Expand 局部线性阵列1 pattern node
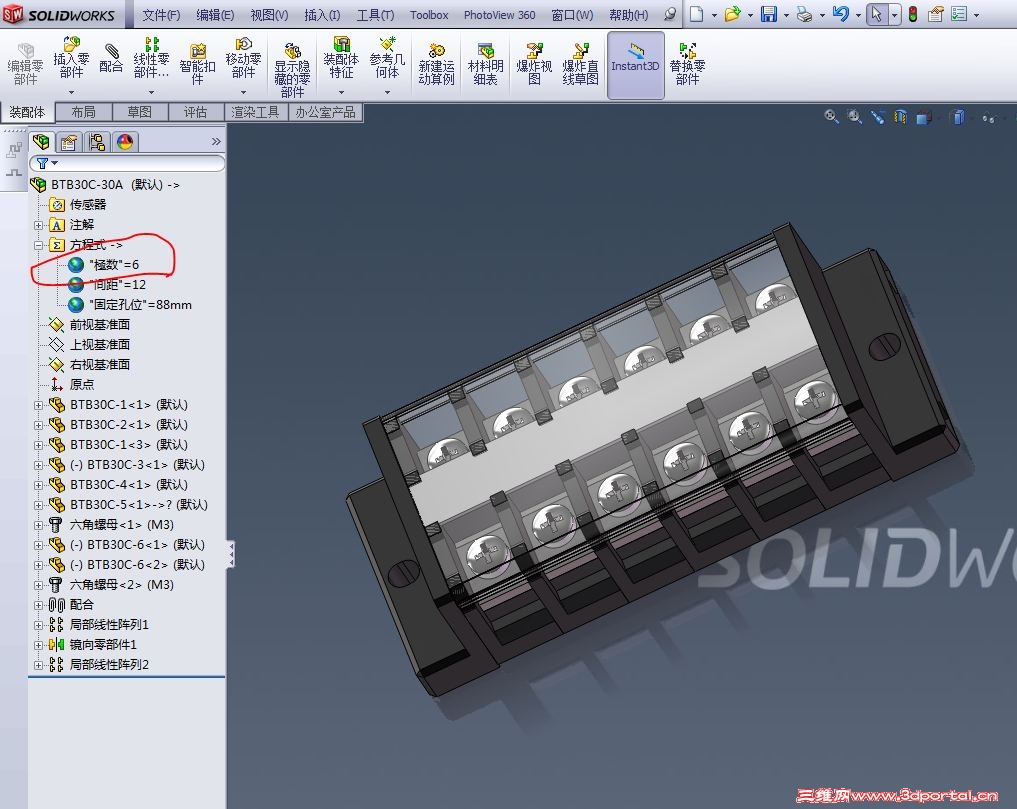This screenshot has width=1017, height=809. pyautogui.click(x=38, y=625)
